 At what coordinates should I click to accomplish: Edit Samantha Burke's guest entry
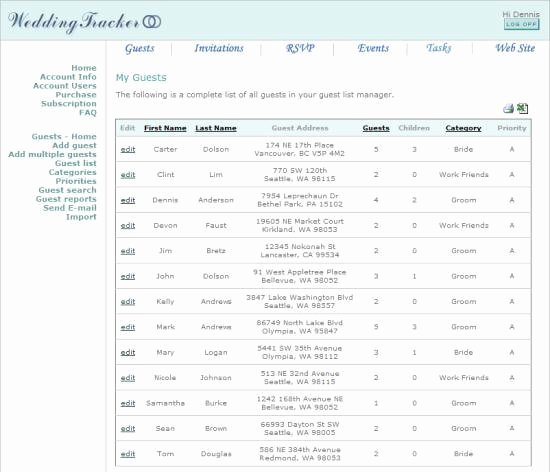click(128, 403)
